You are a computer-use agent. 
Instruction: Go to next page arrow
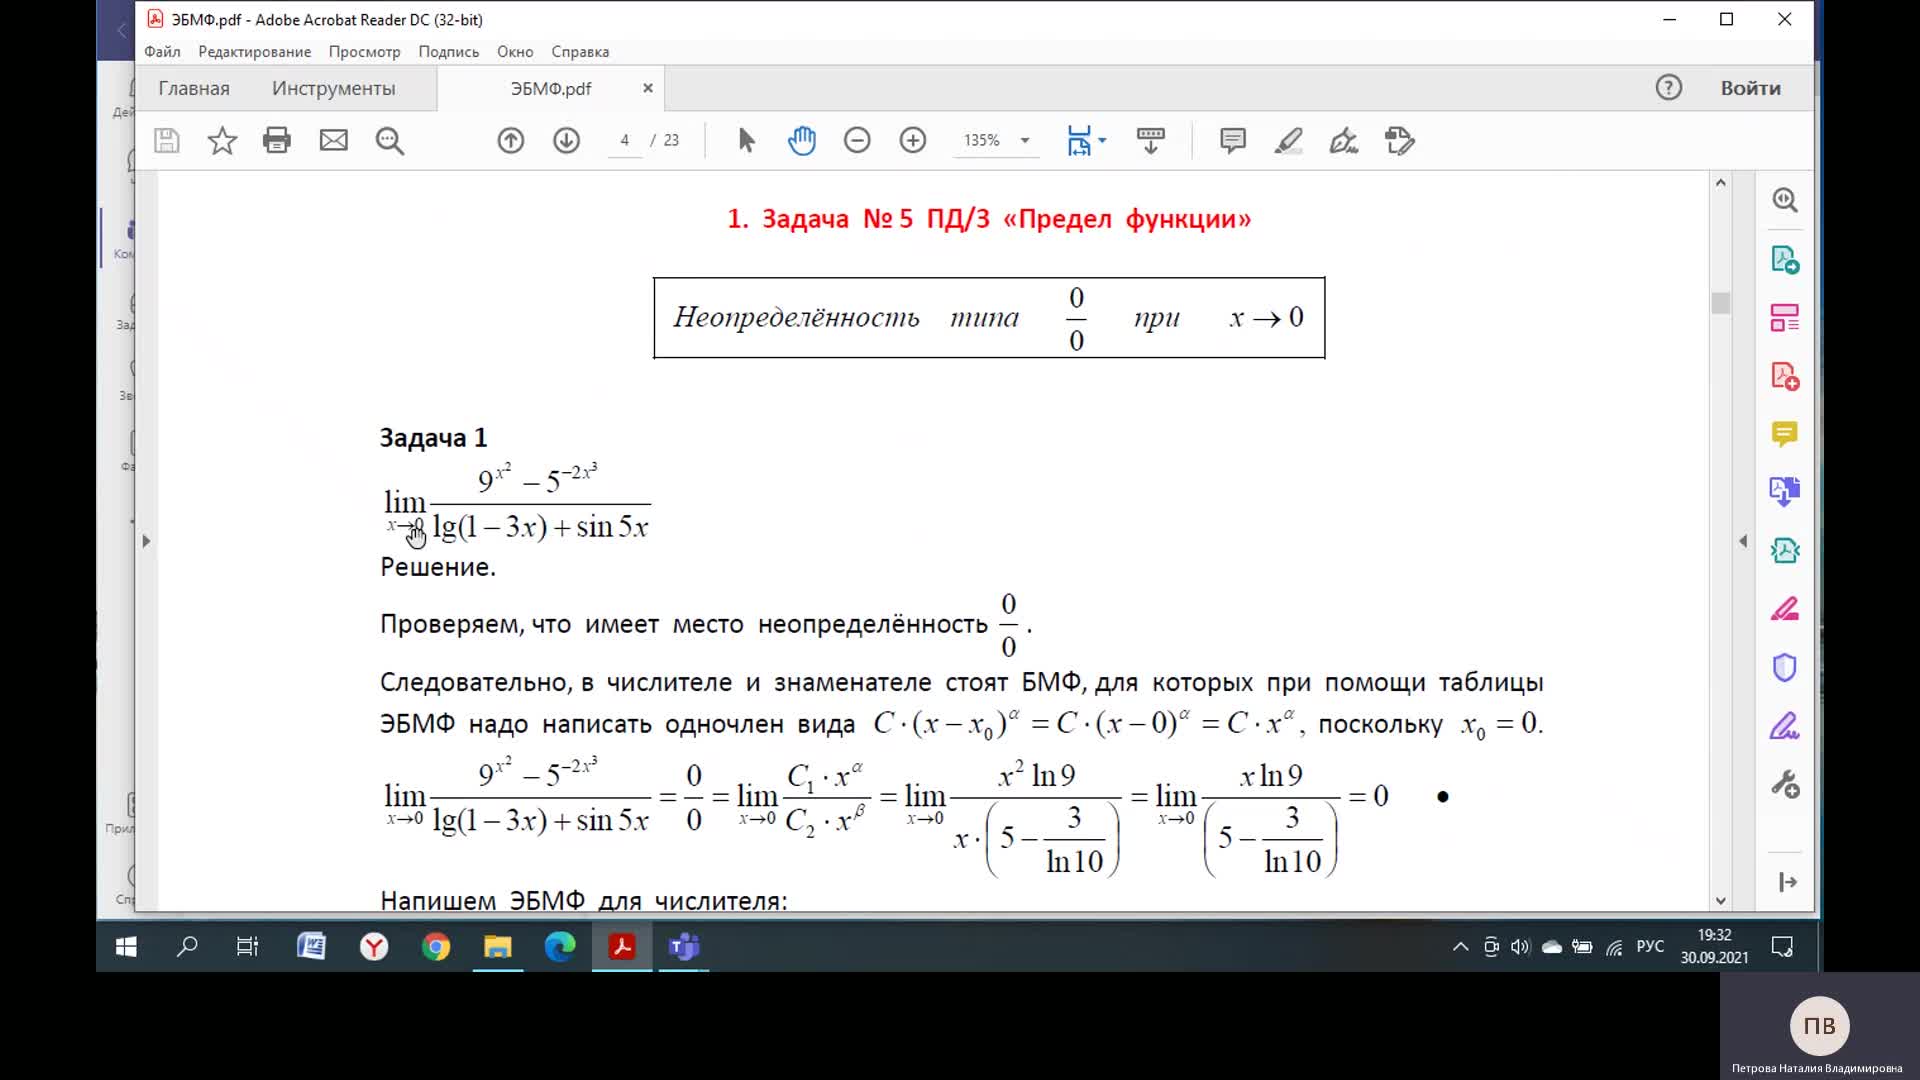pyautogui.click(x=567, y=141)
